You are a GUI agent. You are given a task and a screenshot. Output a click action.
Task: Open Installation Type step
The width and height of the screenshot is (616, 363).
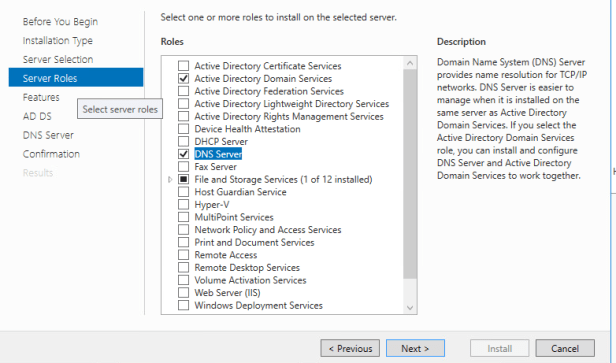(58, 40)
